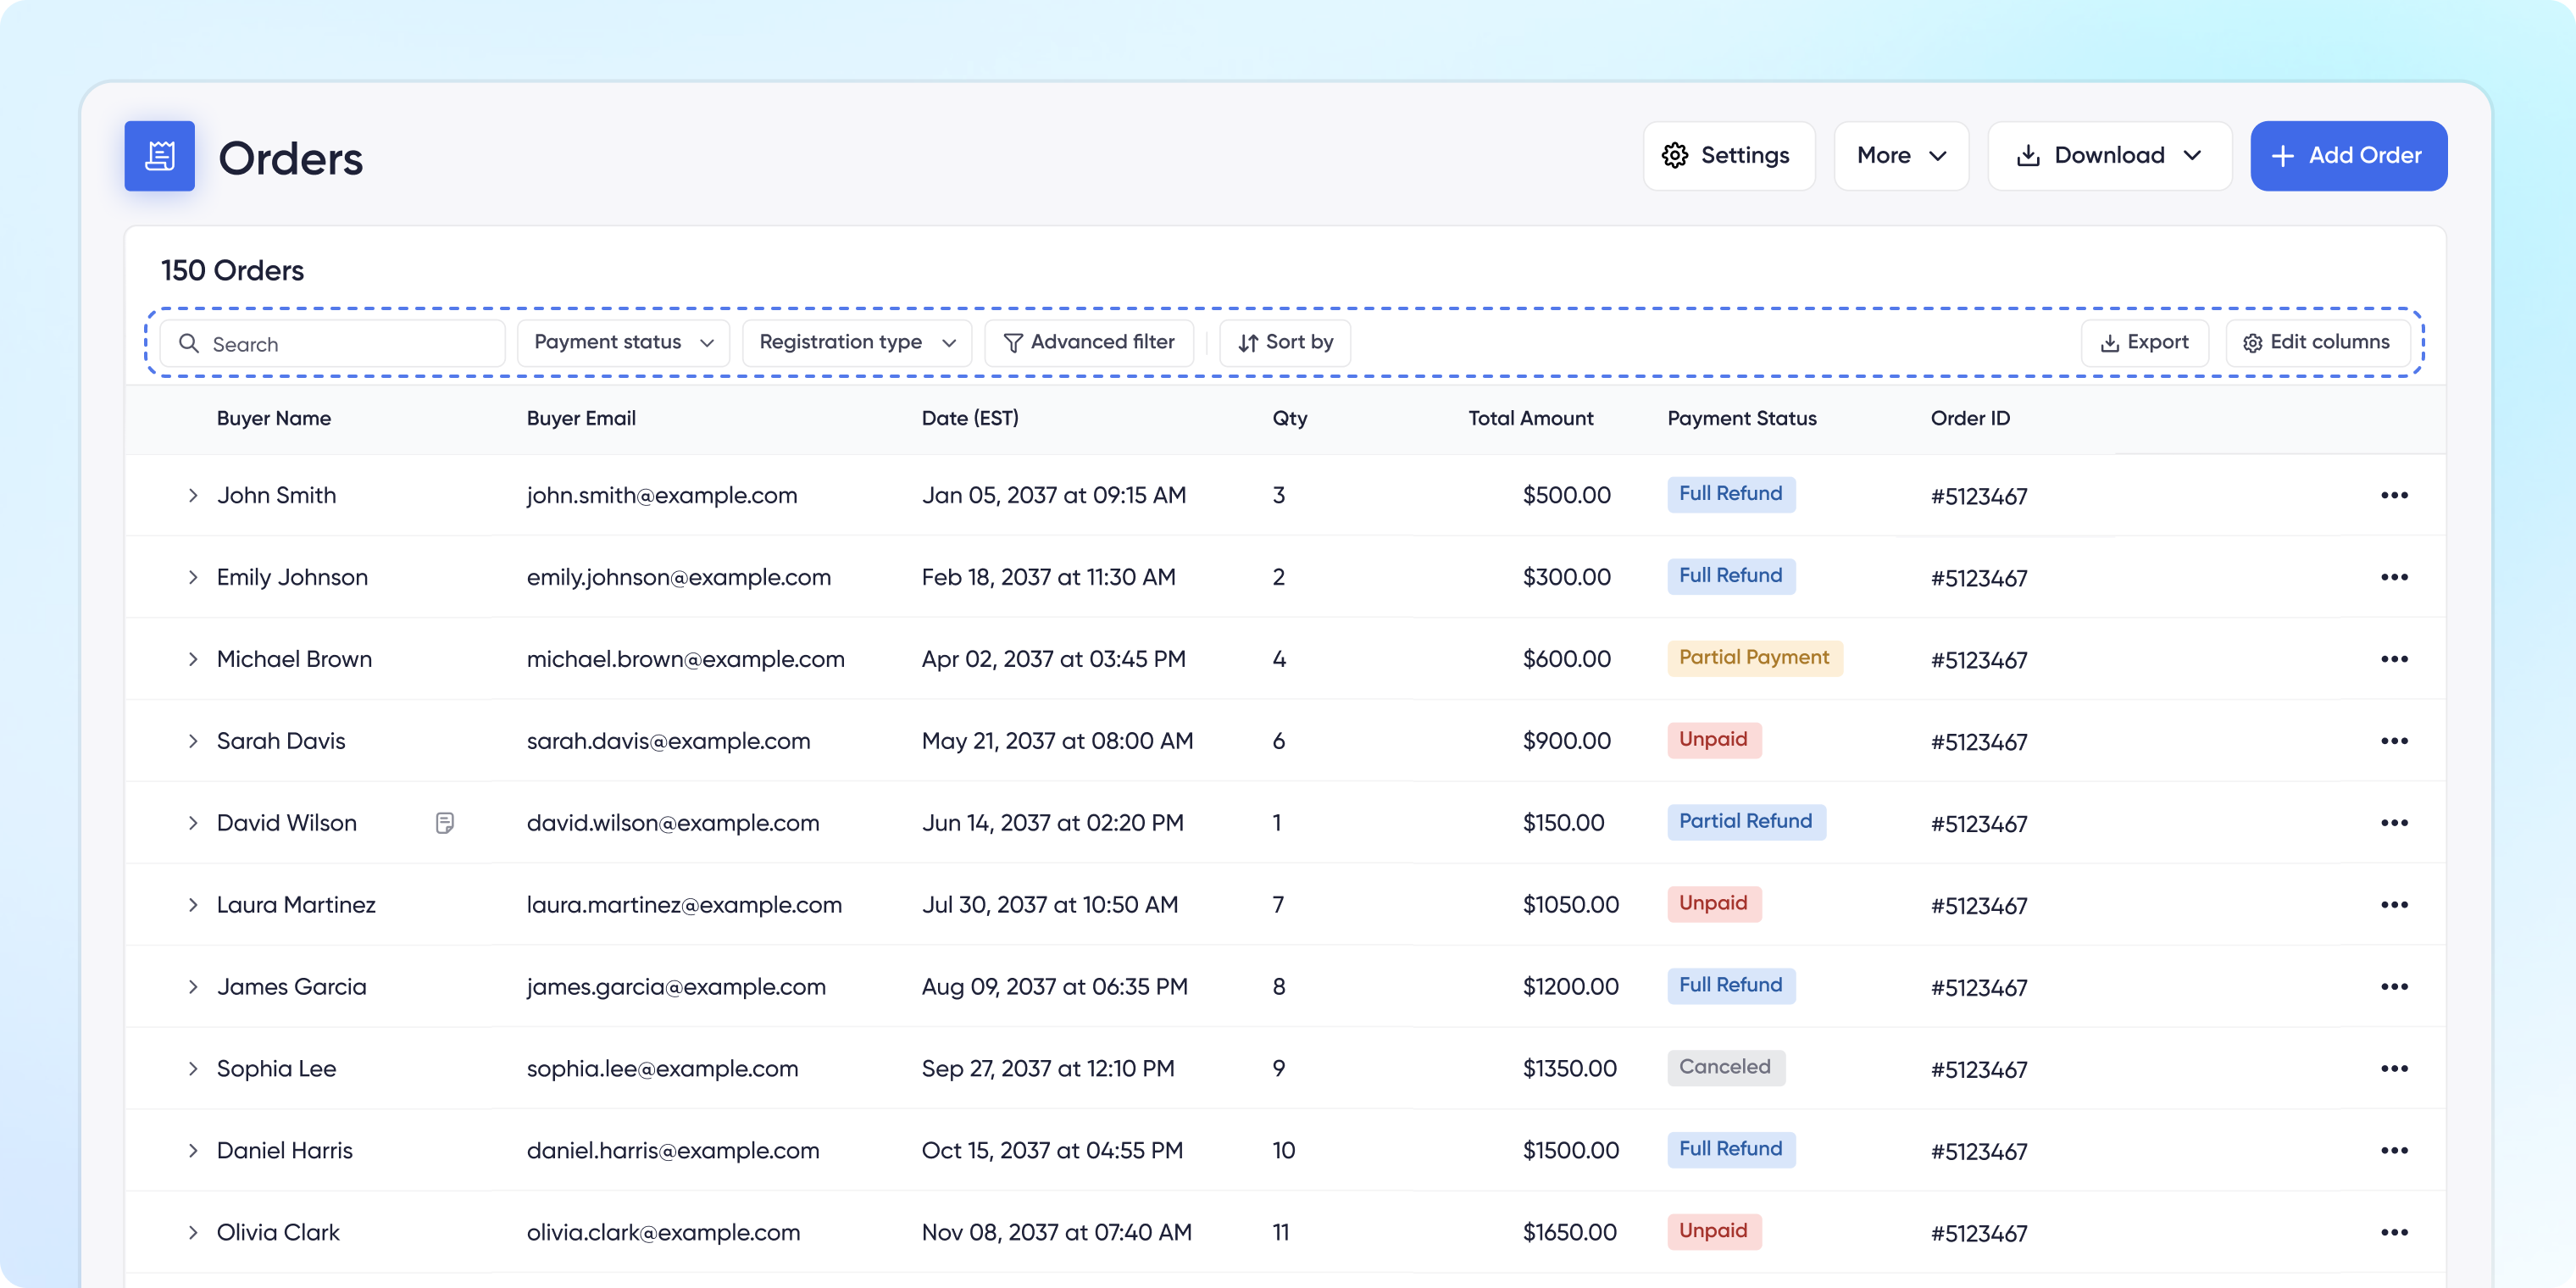This screenshot has width=2576, height=1288.
Task: Expand the Emily Johnson order row
Action: click(x=193, y=578)
